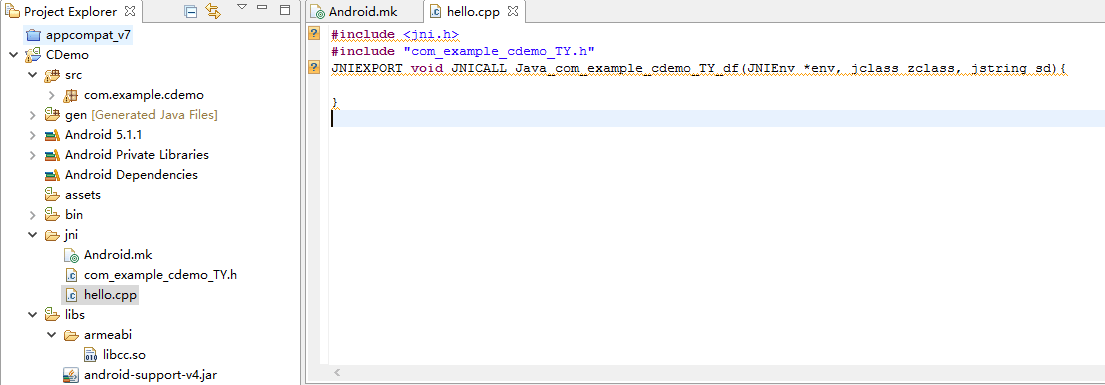Close the Project Explorer tab
Screen dimensions: 1105x385
click(130, 11)
